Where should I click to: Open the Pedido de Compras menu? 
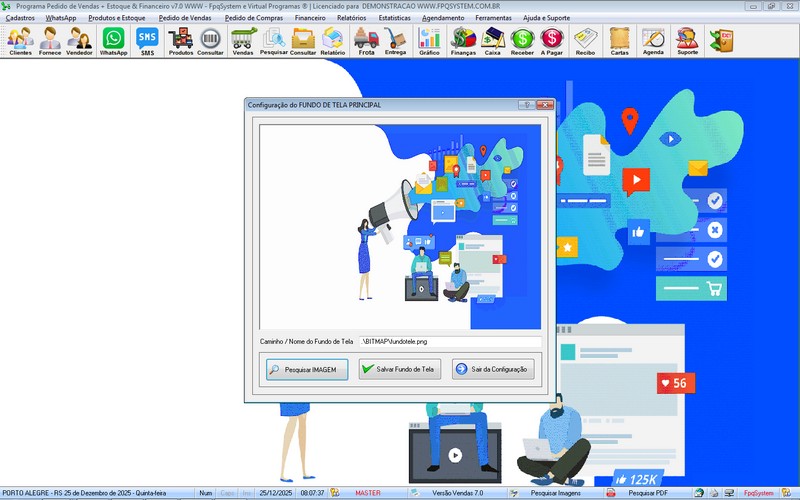coord(254,18)
